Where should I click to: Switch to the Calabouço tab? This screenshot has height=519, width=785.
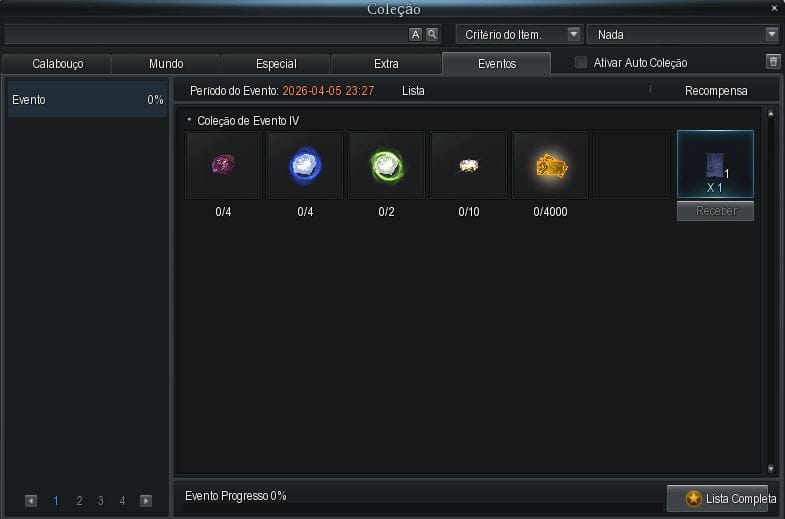(57, 64)
